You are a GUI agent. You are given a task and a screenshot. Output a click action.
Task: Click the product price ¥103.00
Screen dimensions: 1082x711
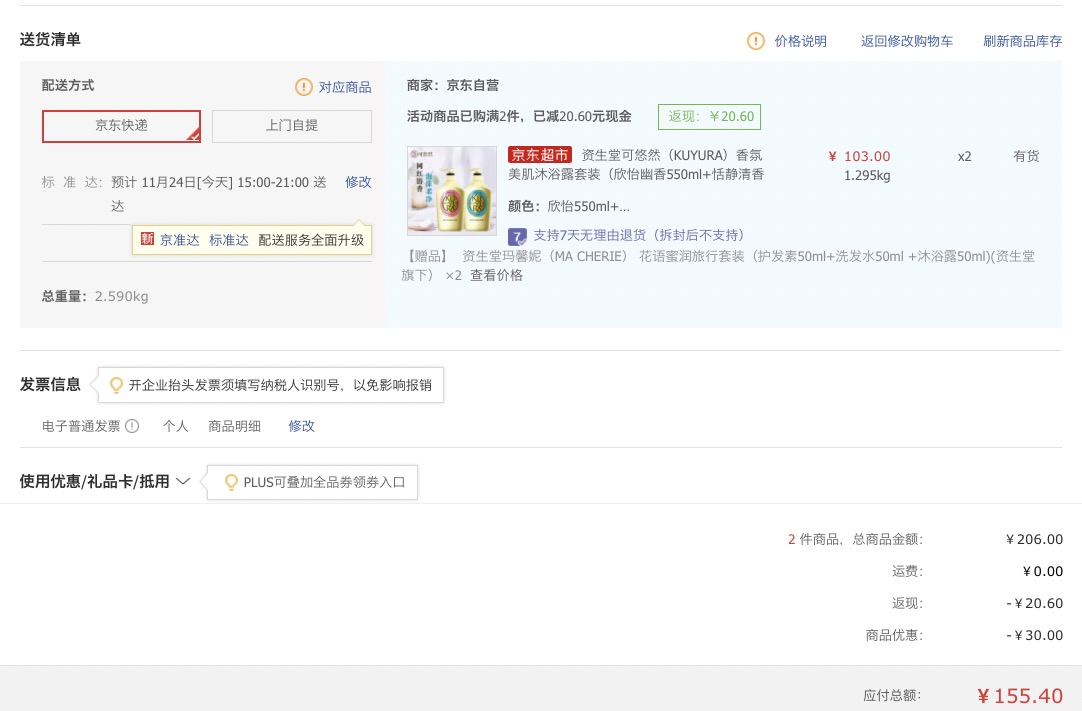click(860, 157)
